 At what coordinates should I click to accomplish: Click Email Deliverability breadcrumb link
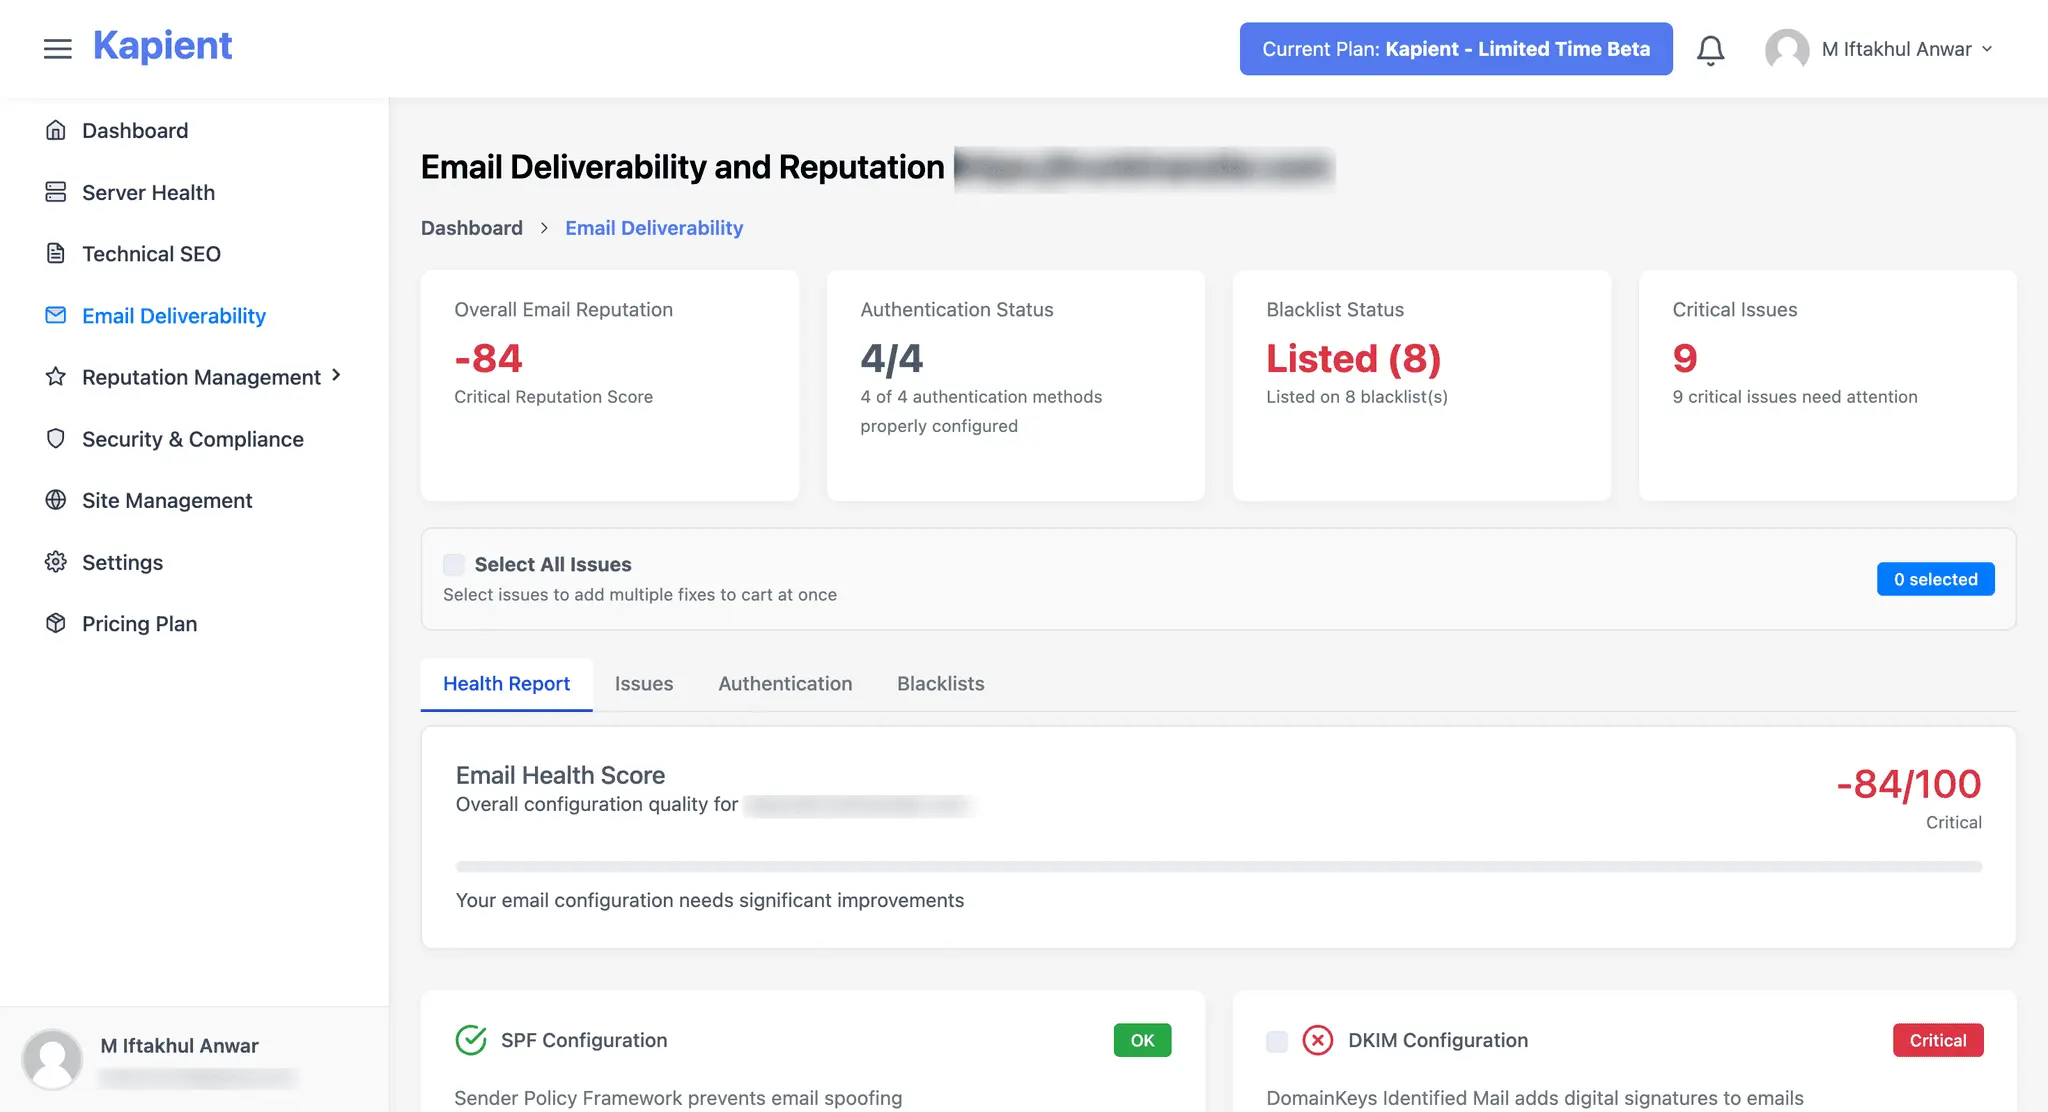pos(654,228)
